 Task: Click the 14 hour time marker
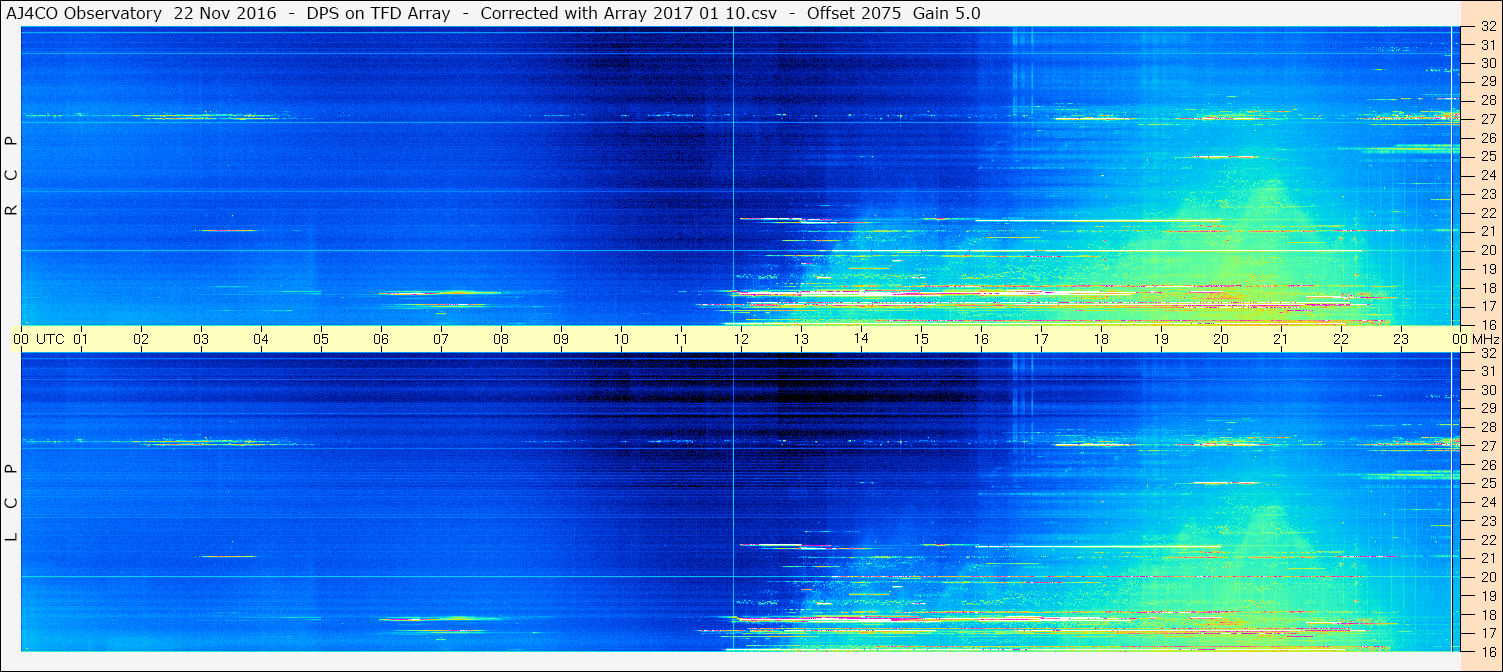tap(861, 339)
